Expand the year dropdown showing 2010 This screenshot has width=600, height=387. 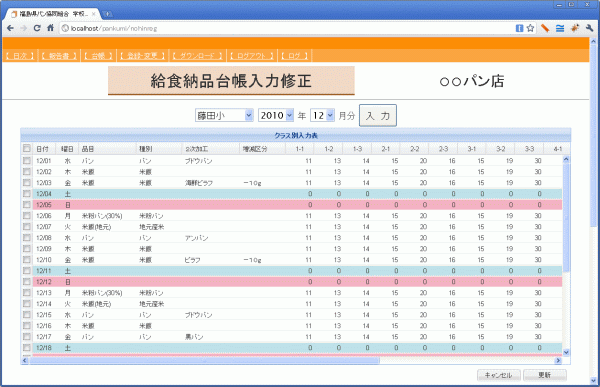[276, 115]
